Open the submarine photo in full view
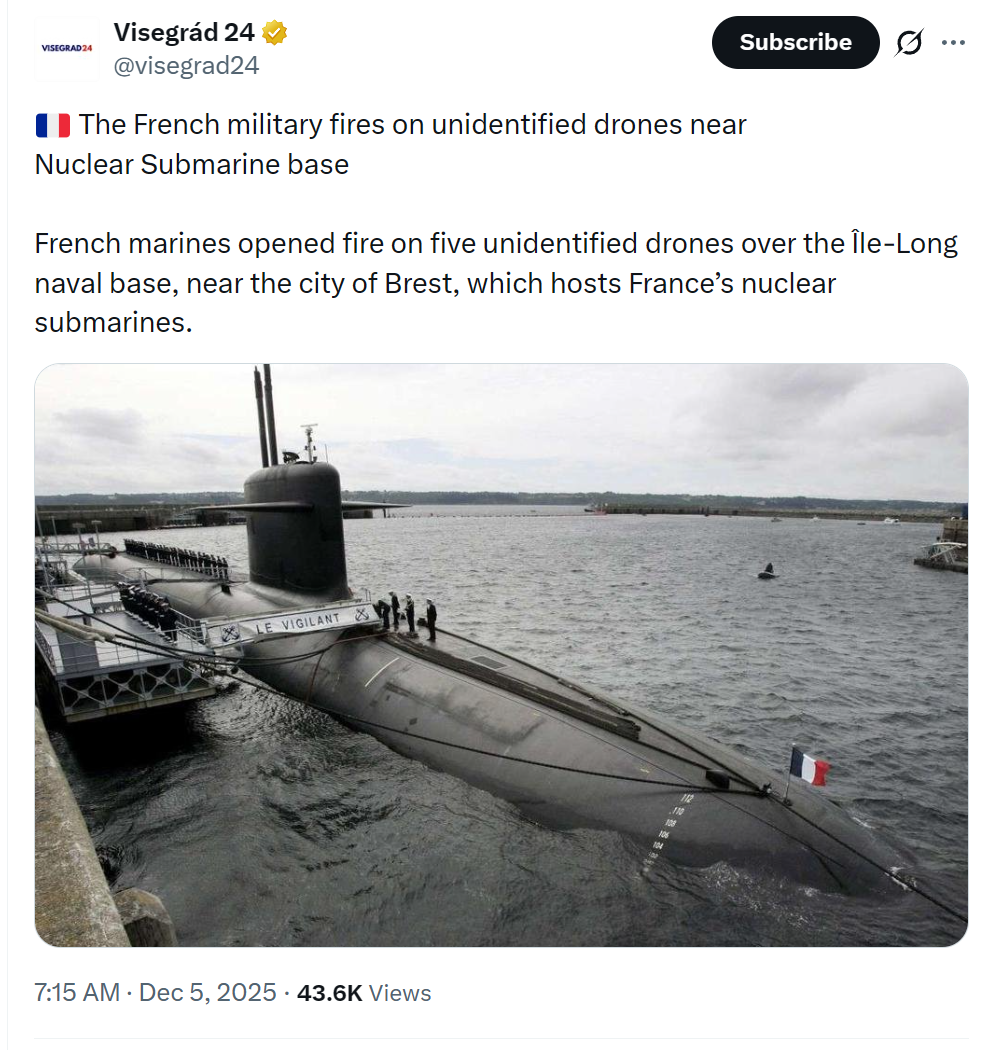The height and width of the screenshot is (1050, 987). click(501, 655)
